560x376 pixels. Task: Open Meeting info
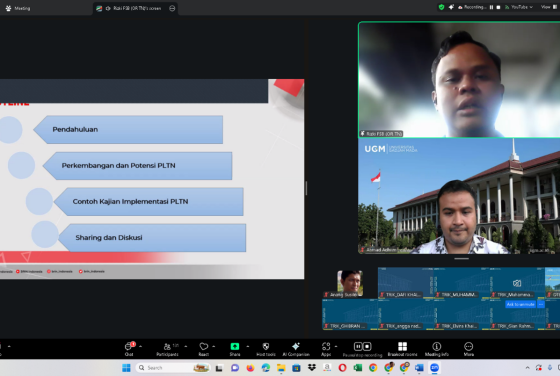(436, 349)
